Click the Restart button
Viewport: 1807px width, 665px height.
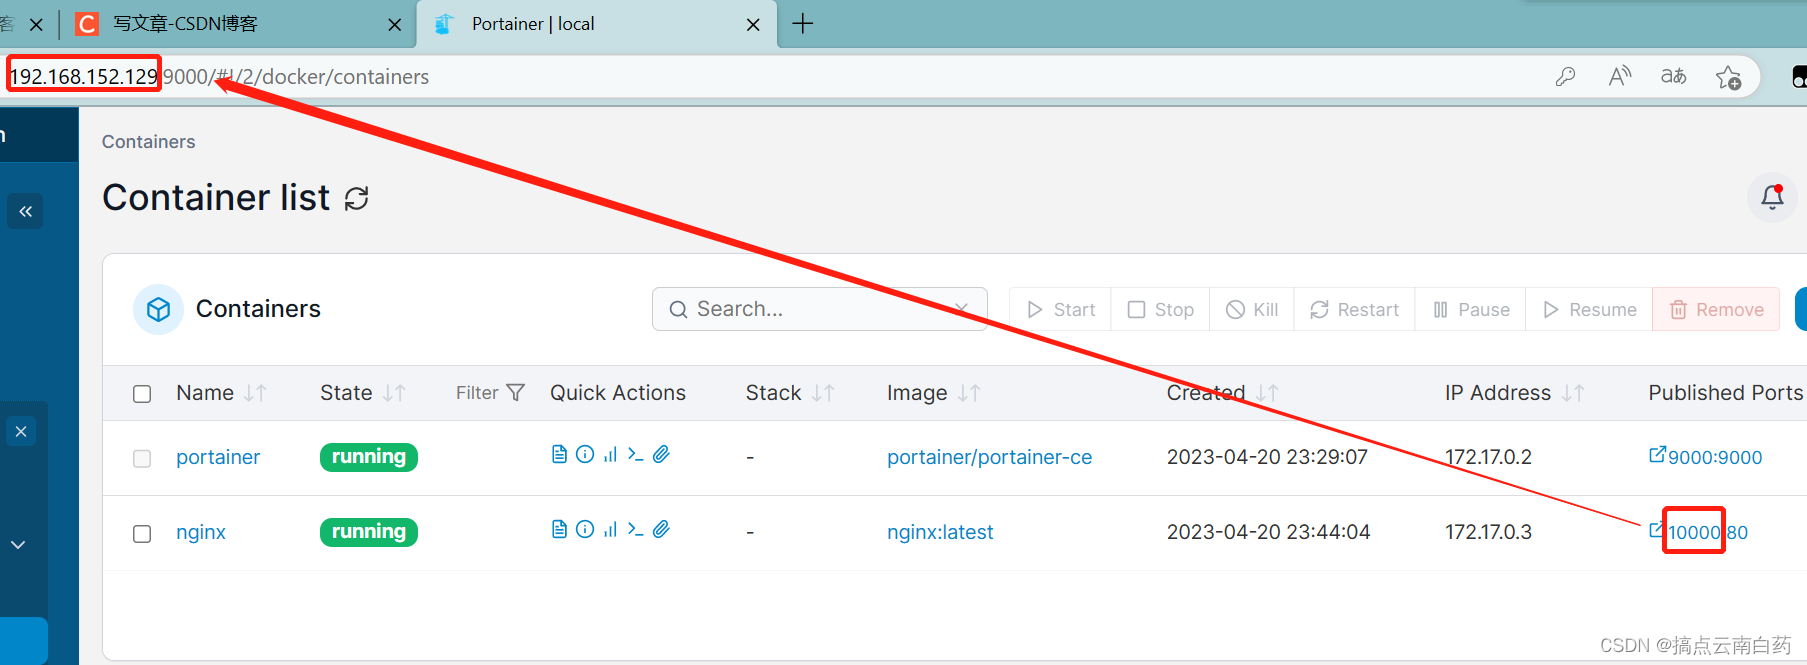pyautogui.click(x=1354, y=310)
